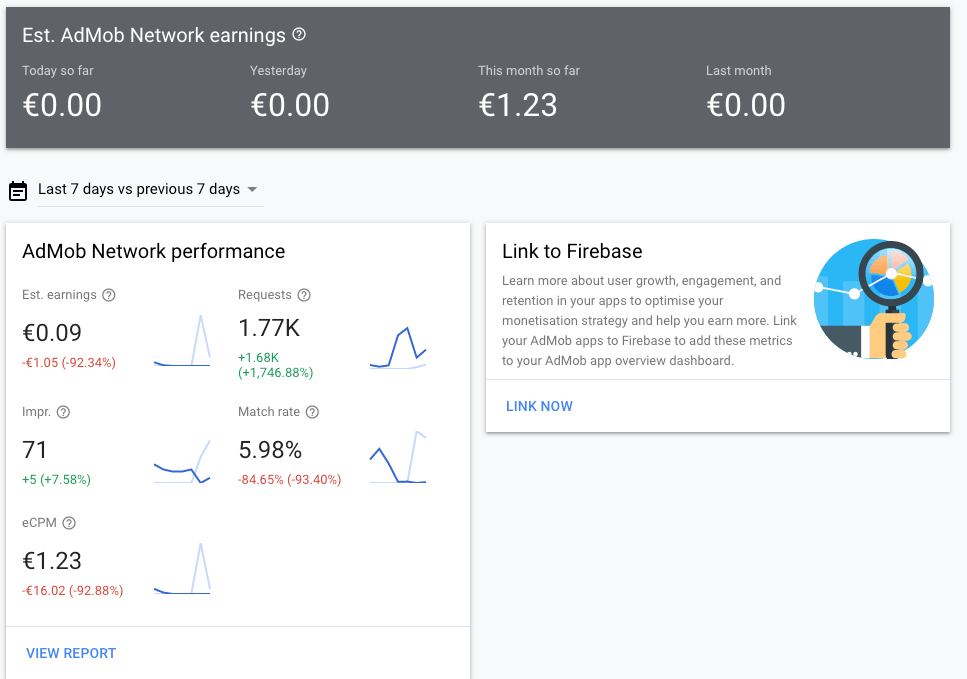Click the Est. earnings sparkline chart
Viewport: 967px width, 679px height.
click(x=182, y=341)
